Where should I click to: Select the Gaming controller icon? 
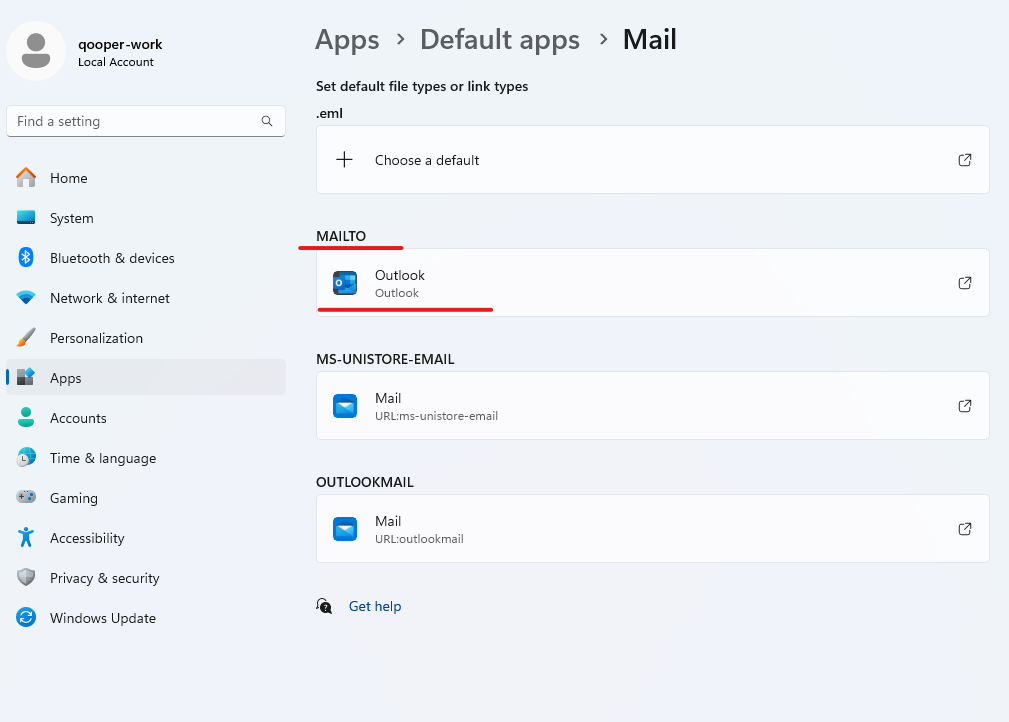coord(25,498)
